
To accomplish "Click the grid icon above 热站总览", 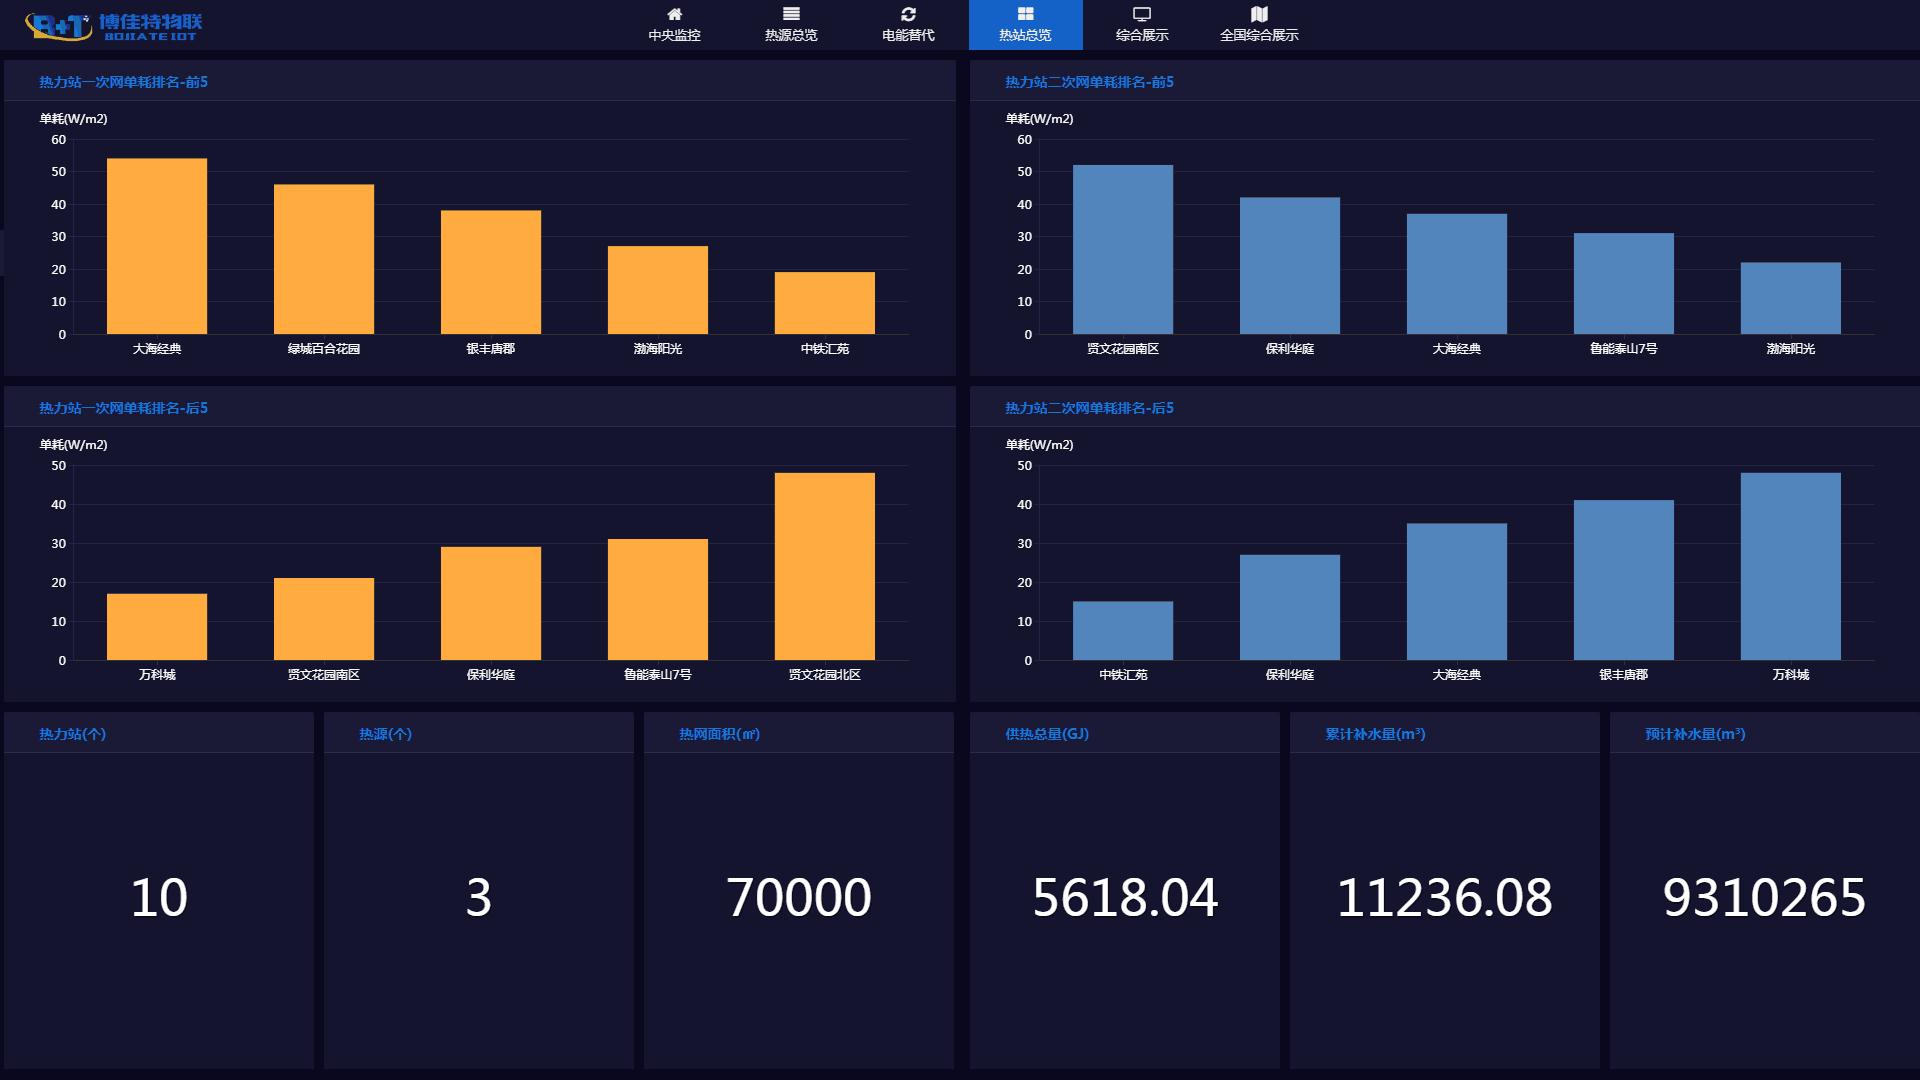I will point(1025,14).
